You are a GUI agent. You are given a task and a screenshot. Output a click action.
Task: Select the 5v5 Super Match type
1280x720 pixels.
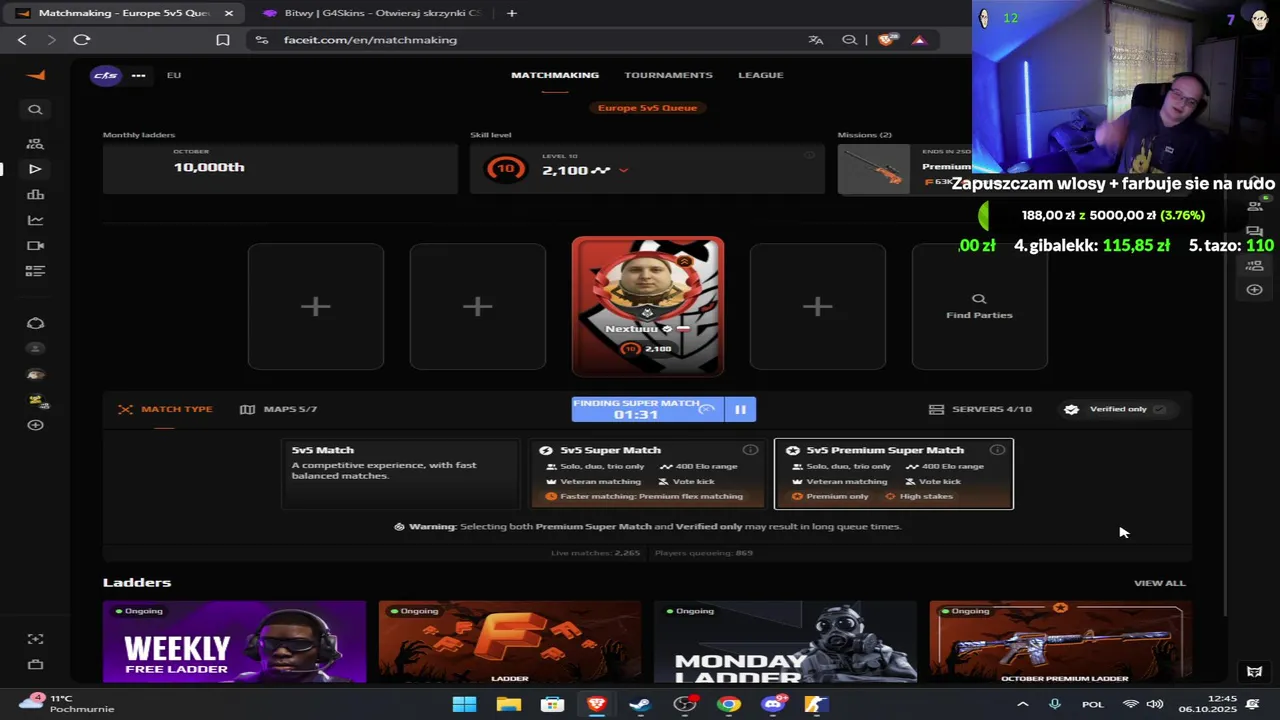point(648,474)
